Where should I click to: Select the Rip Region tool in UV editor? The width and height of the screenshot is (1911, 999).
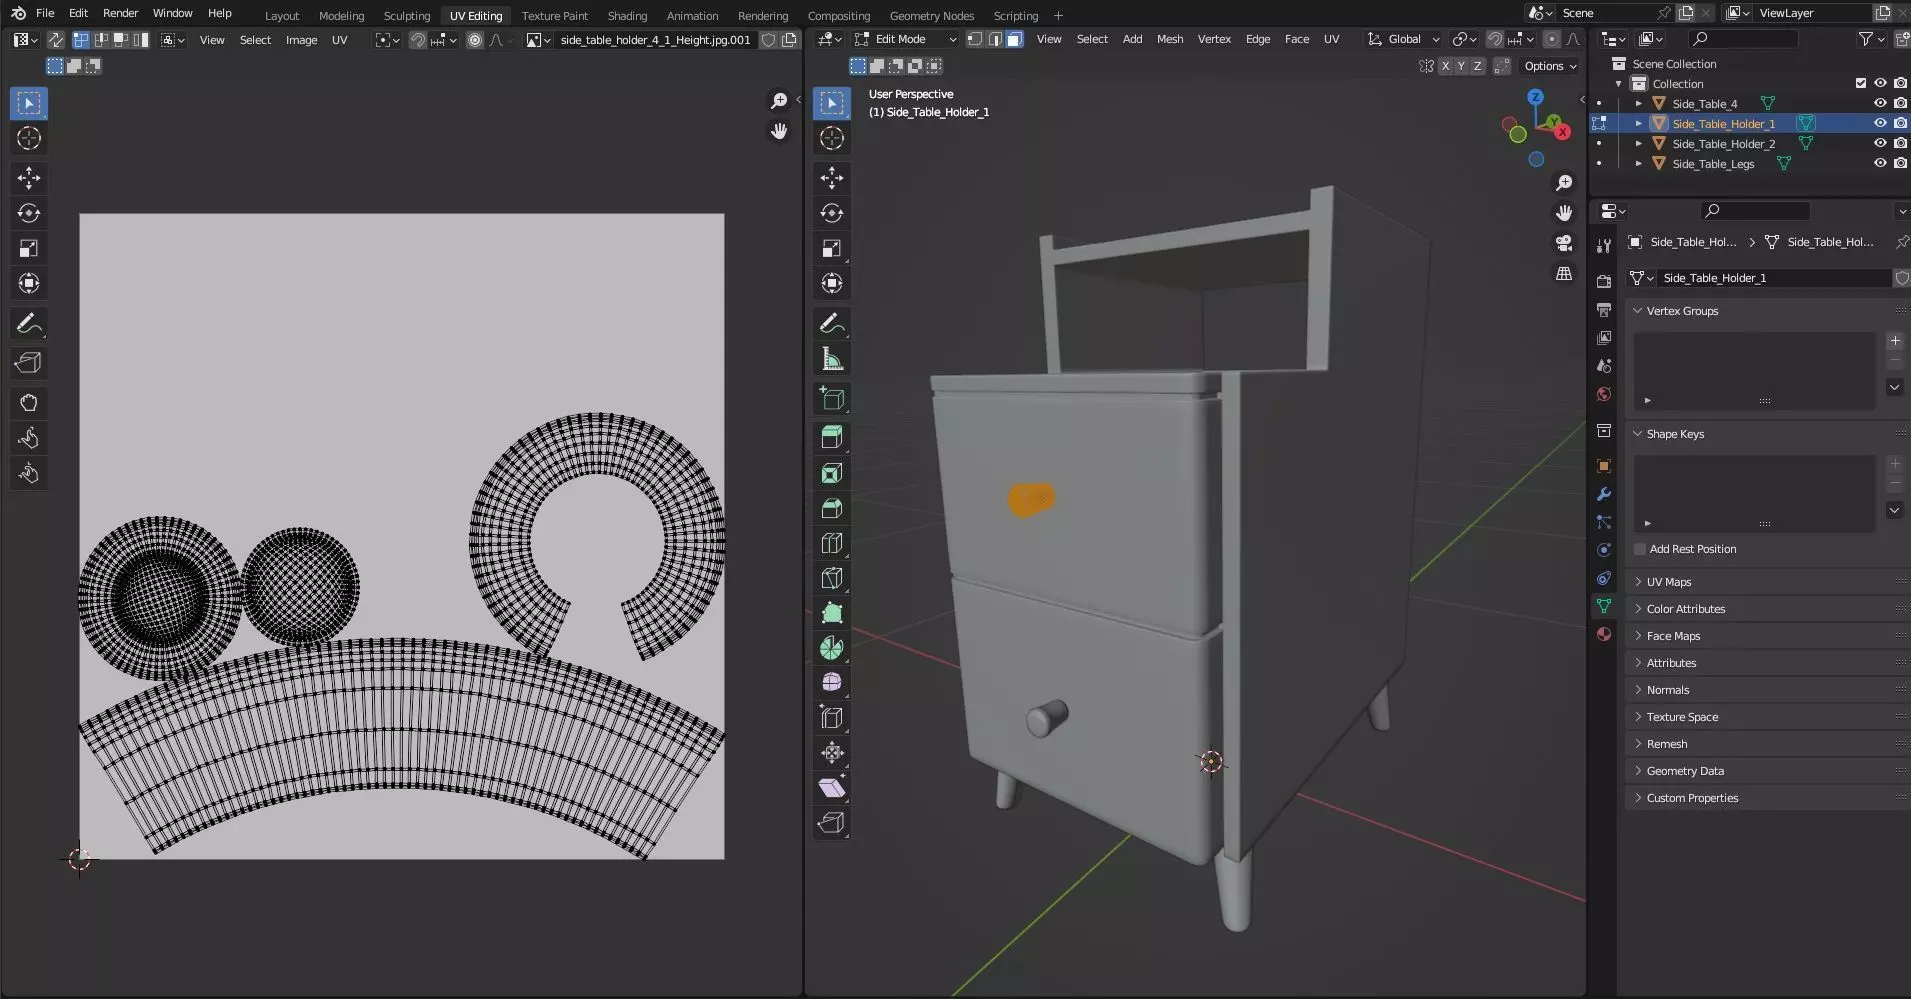point(29,363)
